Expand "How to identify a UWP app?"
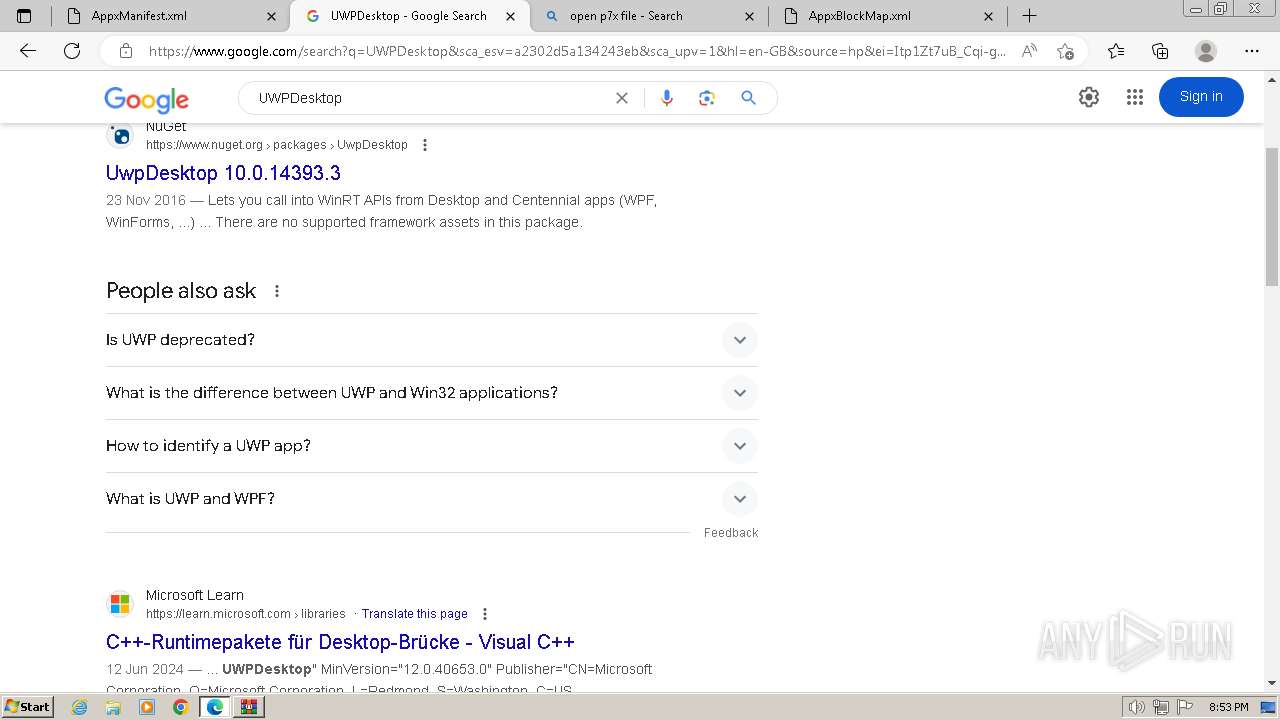1280x720 pixels. [x=432, y=446]
